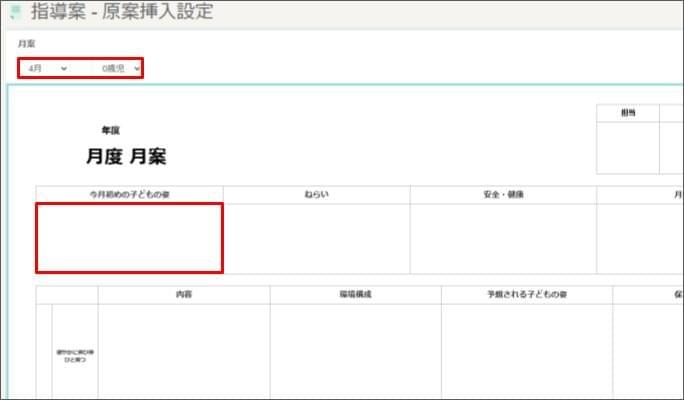Screen dimensions: 684x400
Task: Click the document icon beside 指導案 title
Action: pyautogui.click(x=16, y=13)
